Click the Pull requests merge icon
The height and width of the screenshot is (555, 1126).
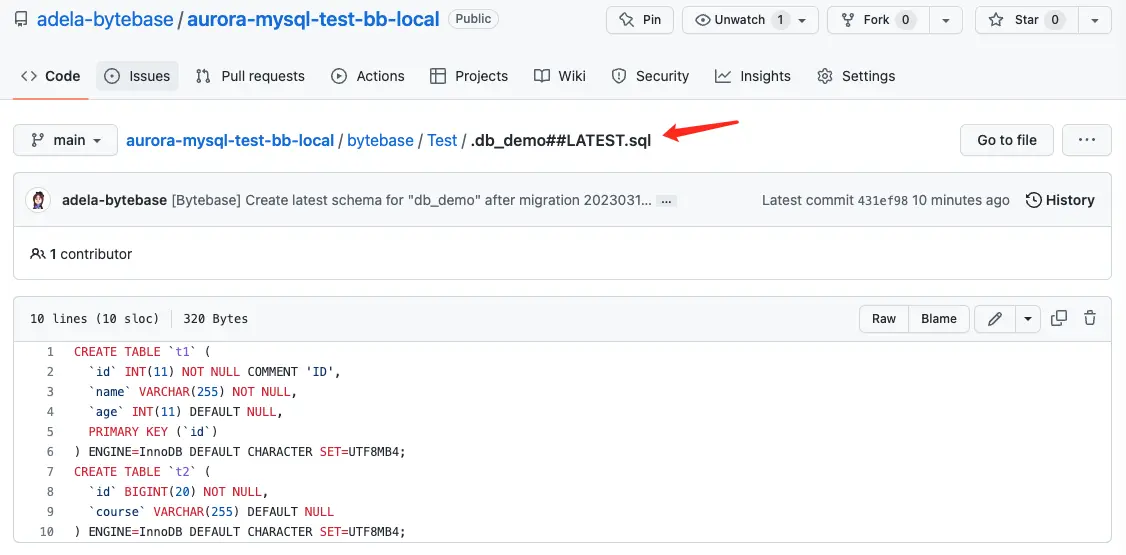point(203,76)
